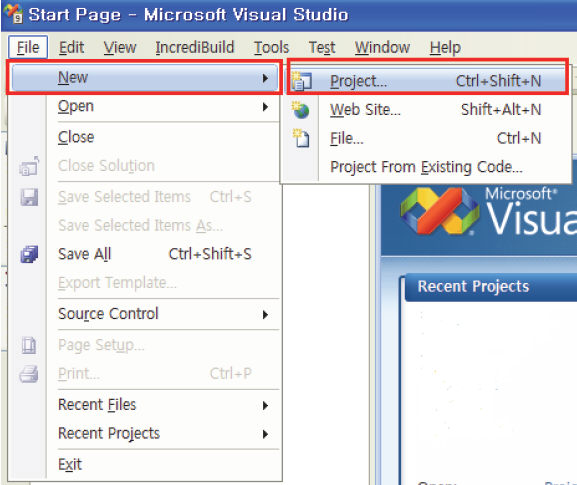The height and width of the screenshot is (485, 577).
Task: Open the Edit menu
Action: point(71,47)
